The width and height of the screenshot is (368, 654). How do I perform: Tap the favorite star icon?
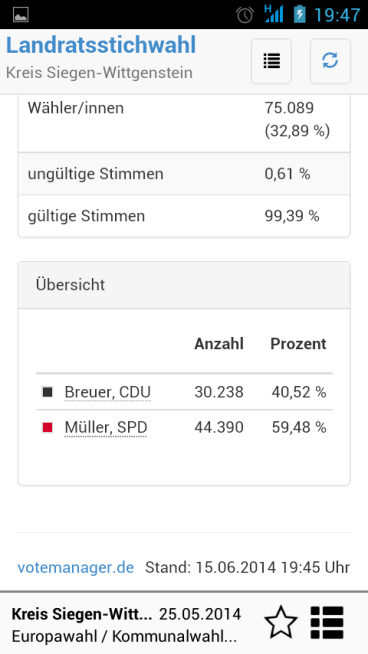pos(281,622)
